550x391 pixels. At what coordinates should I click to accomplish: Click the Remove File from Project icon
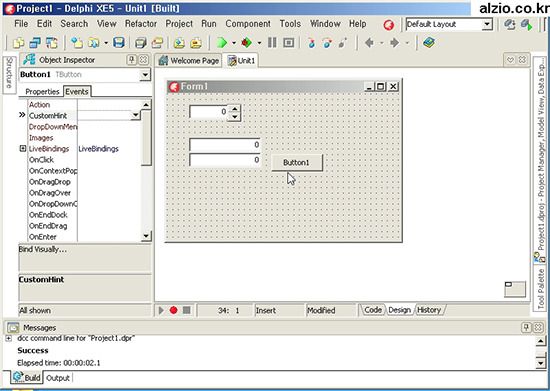196,43
